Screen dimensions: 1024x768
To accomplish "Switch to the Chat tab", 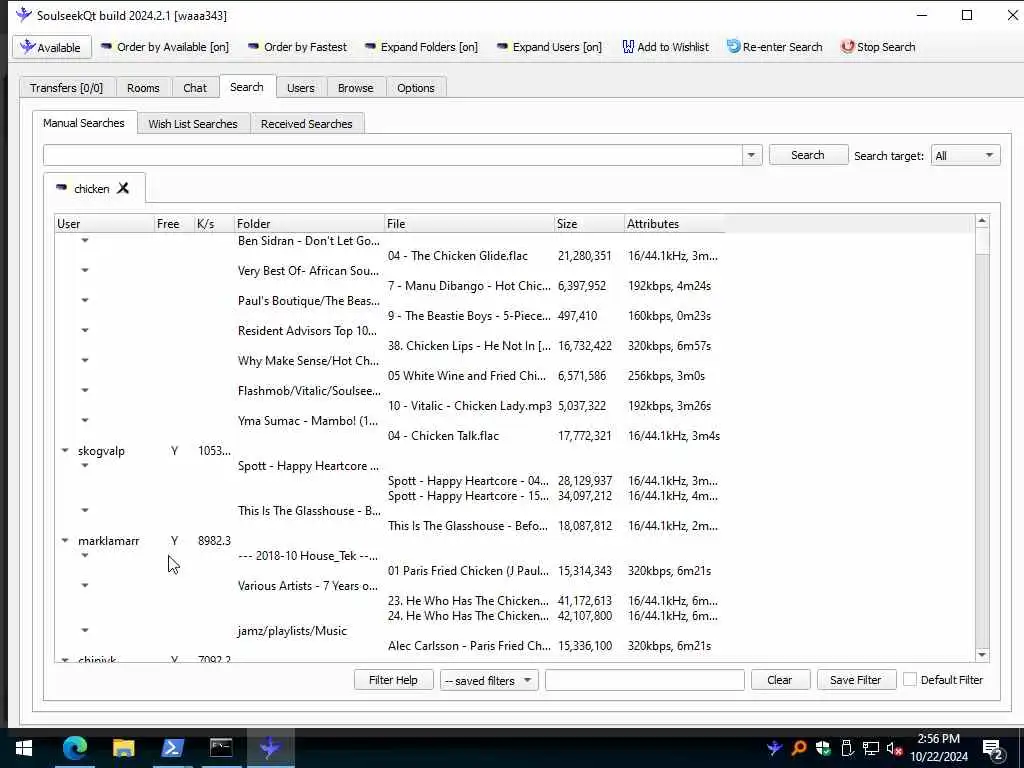I will [195, 88].
